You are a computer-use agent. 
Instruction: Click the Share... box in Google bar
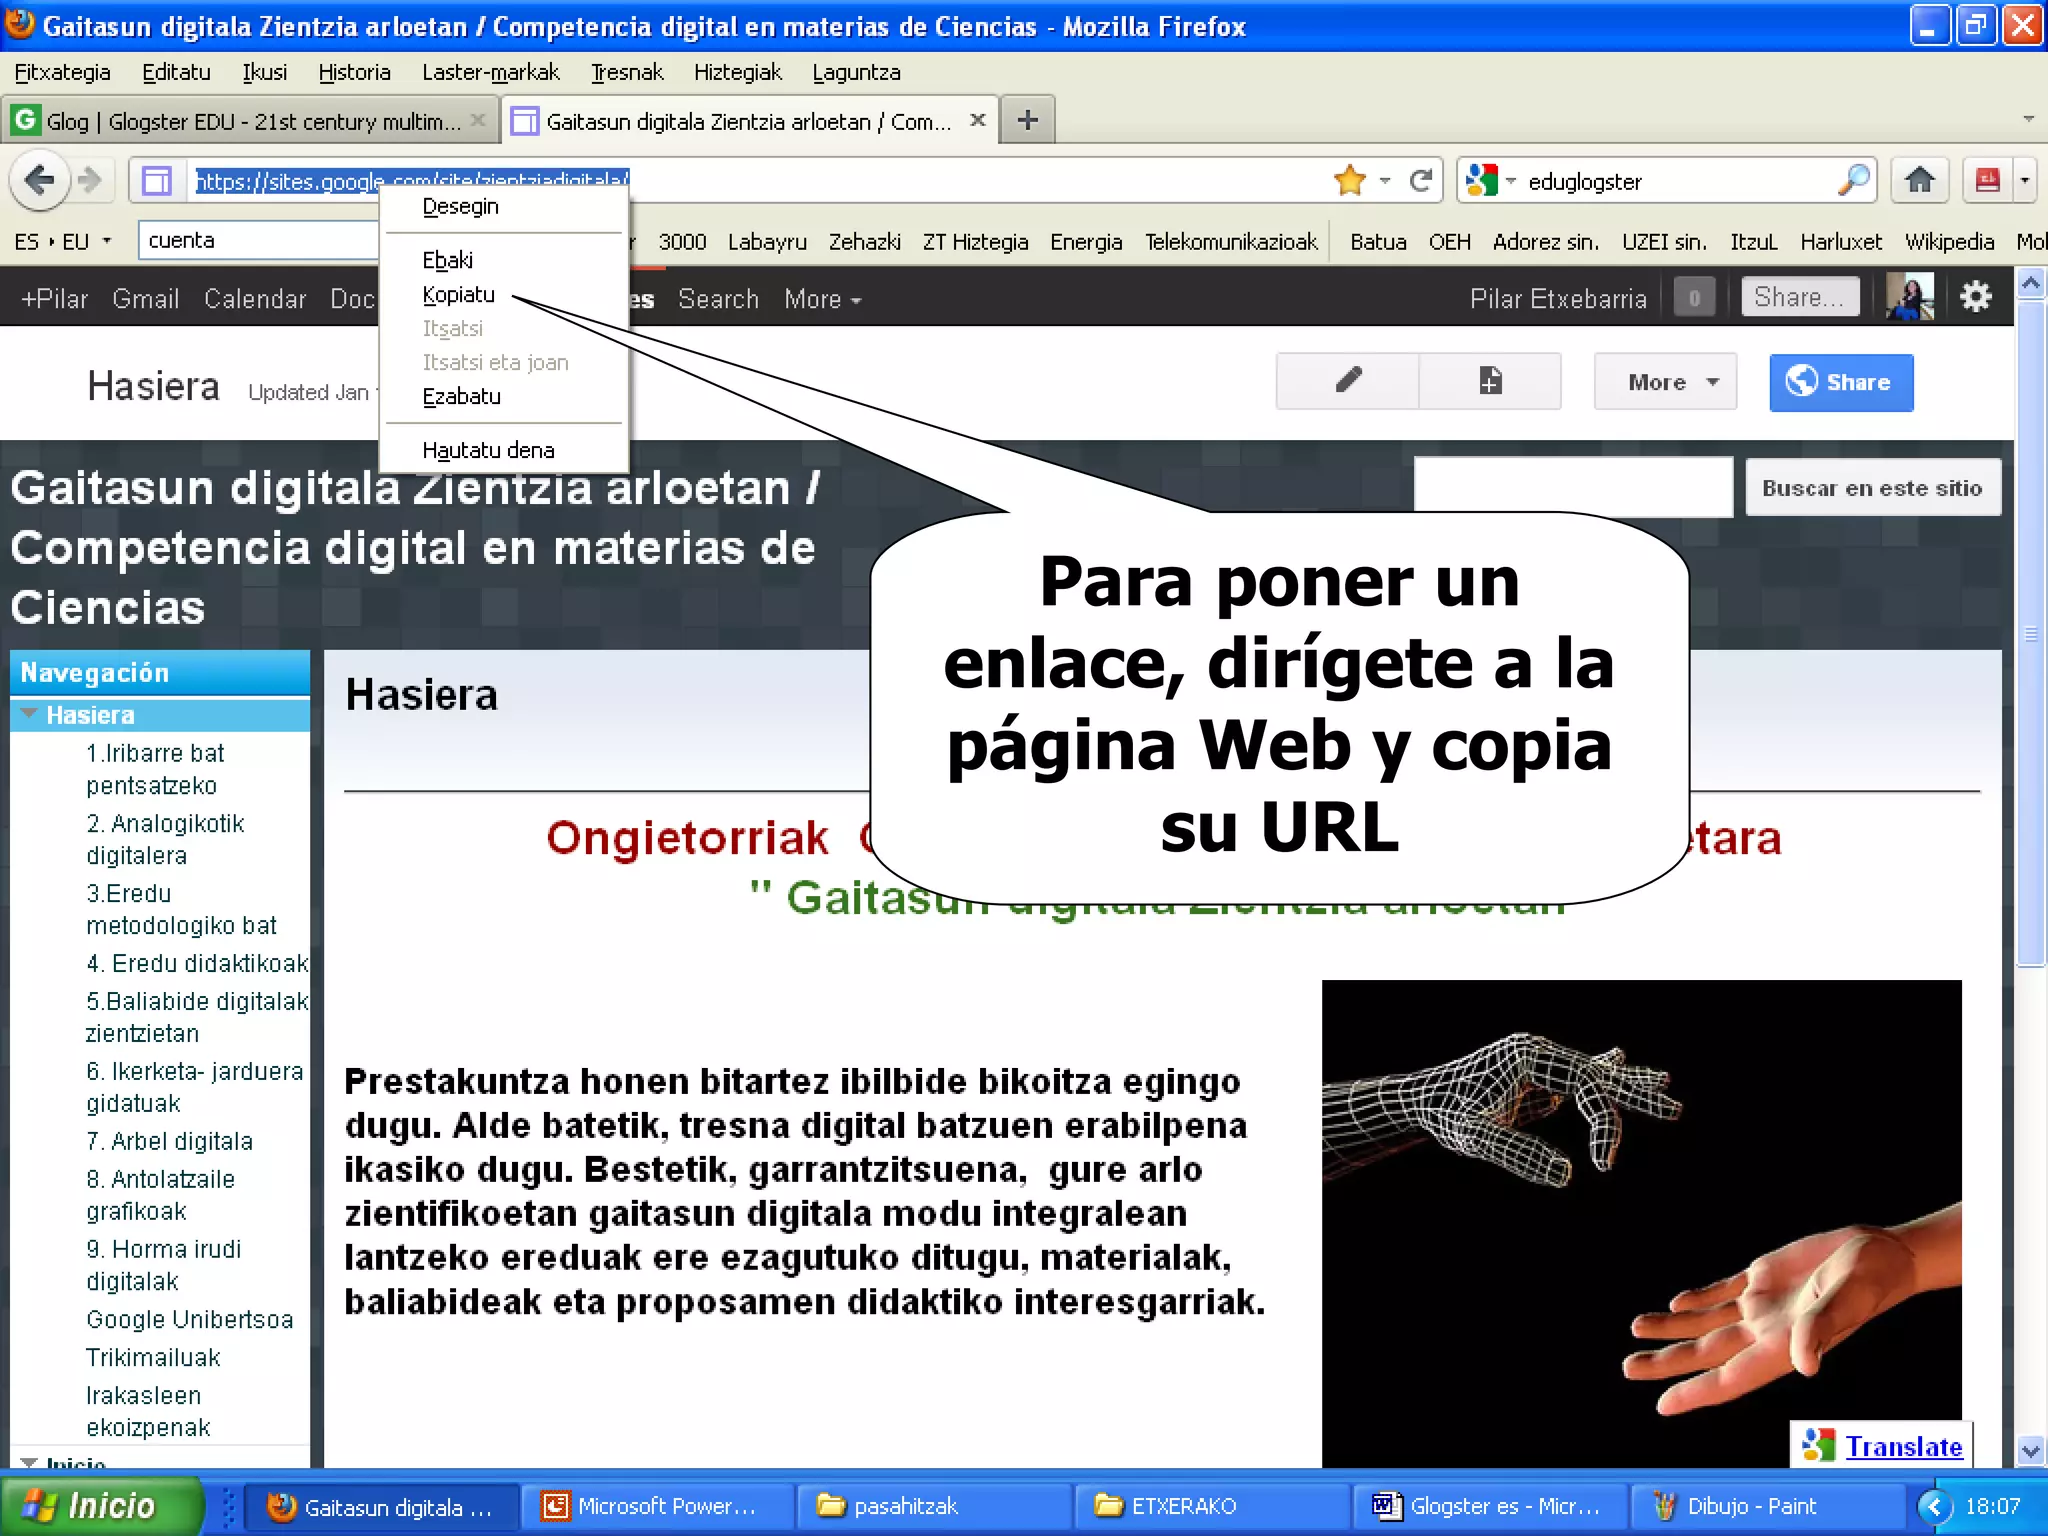[x=1800, y=297]
